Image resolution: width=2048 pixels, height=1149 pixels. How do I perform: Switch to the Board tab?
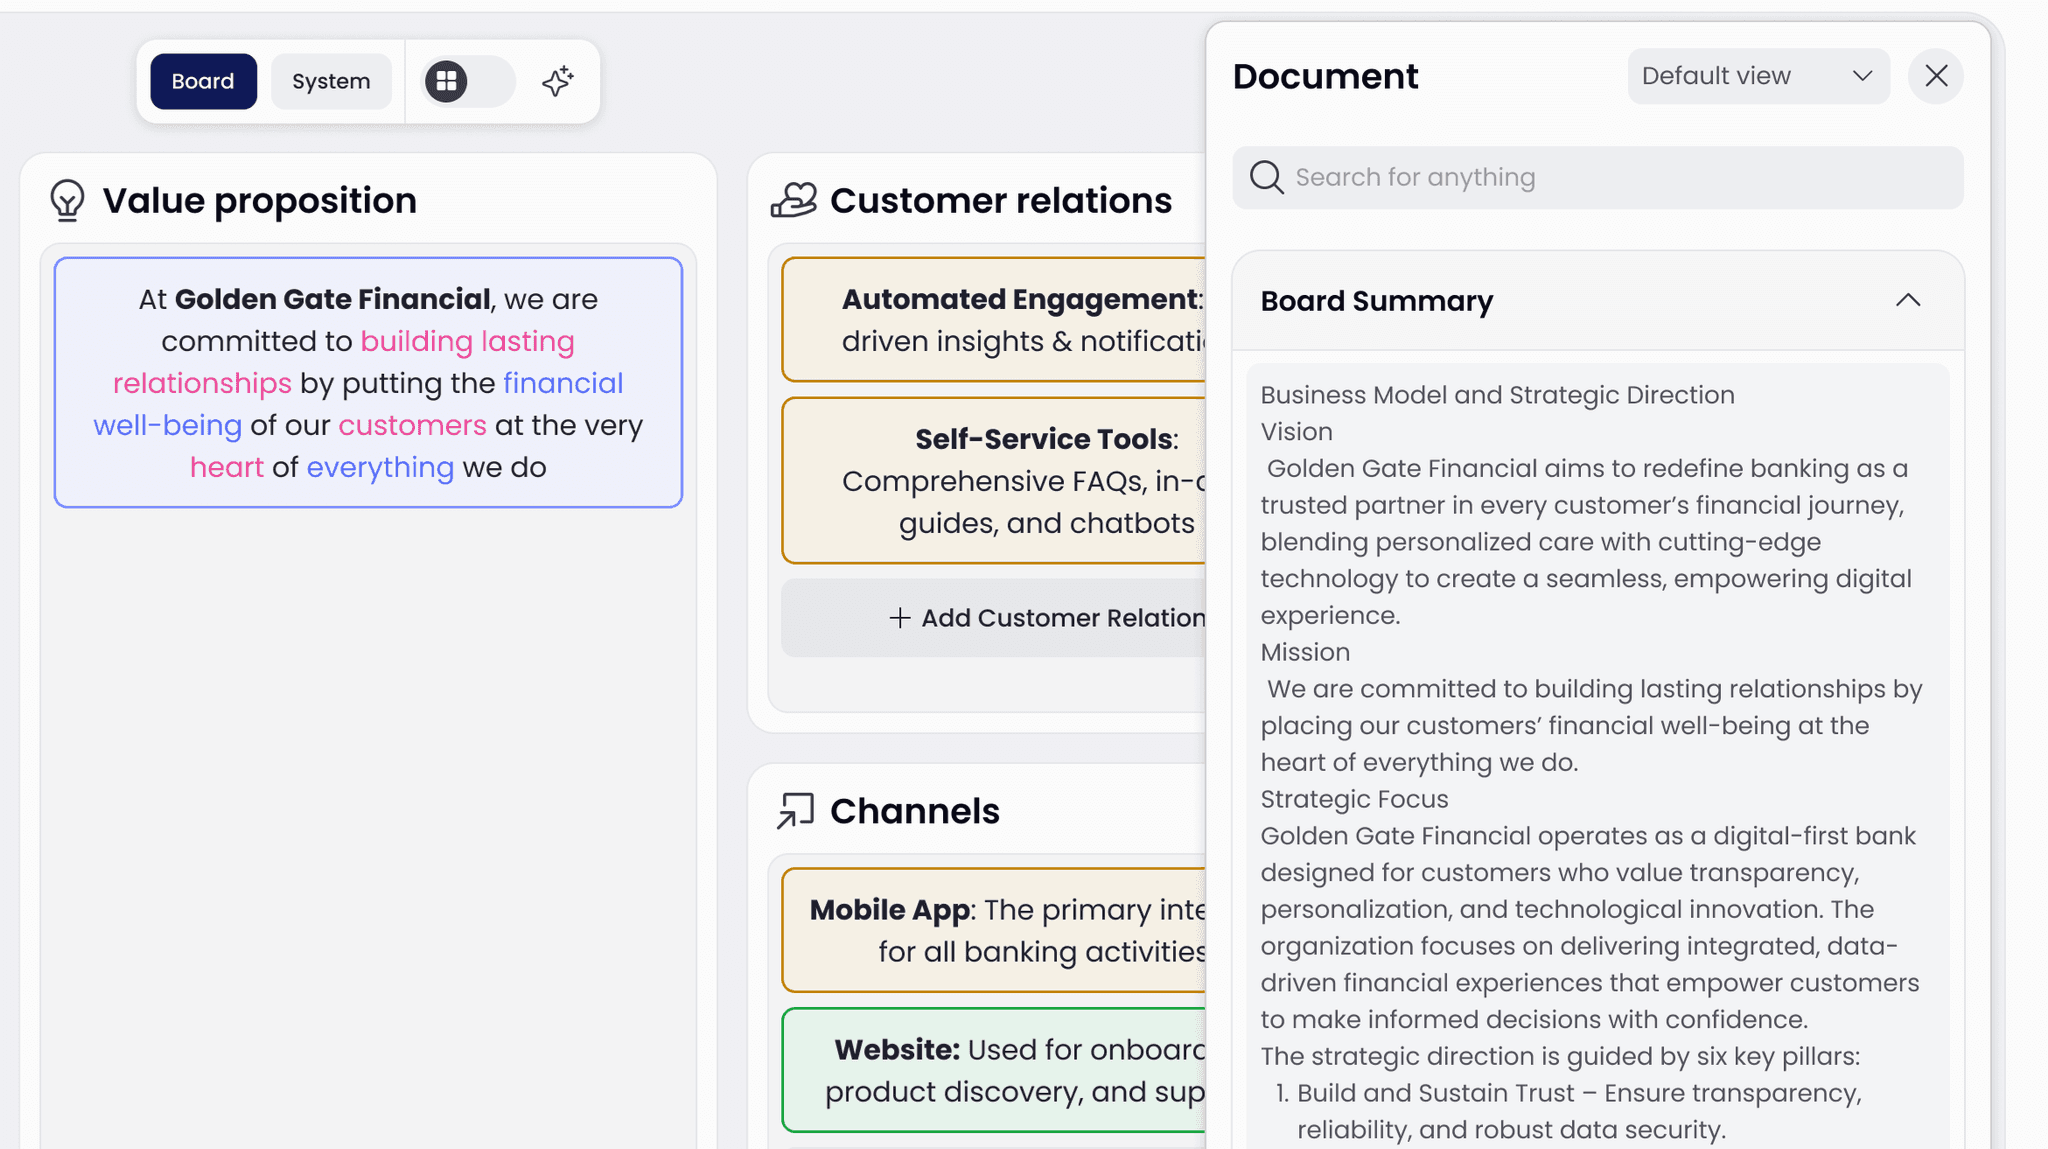(x=203, y=81)
